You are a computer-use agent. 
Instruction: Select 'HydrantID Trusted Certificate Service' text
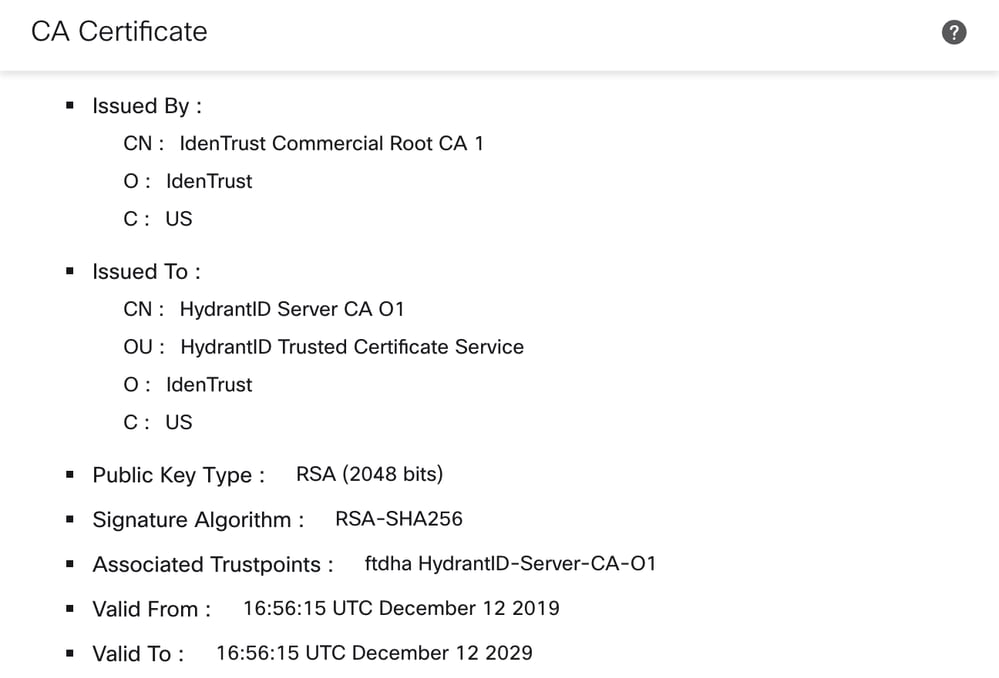(352, 347)
